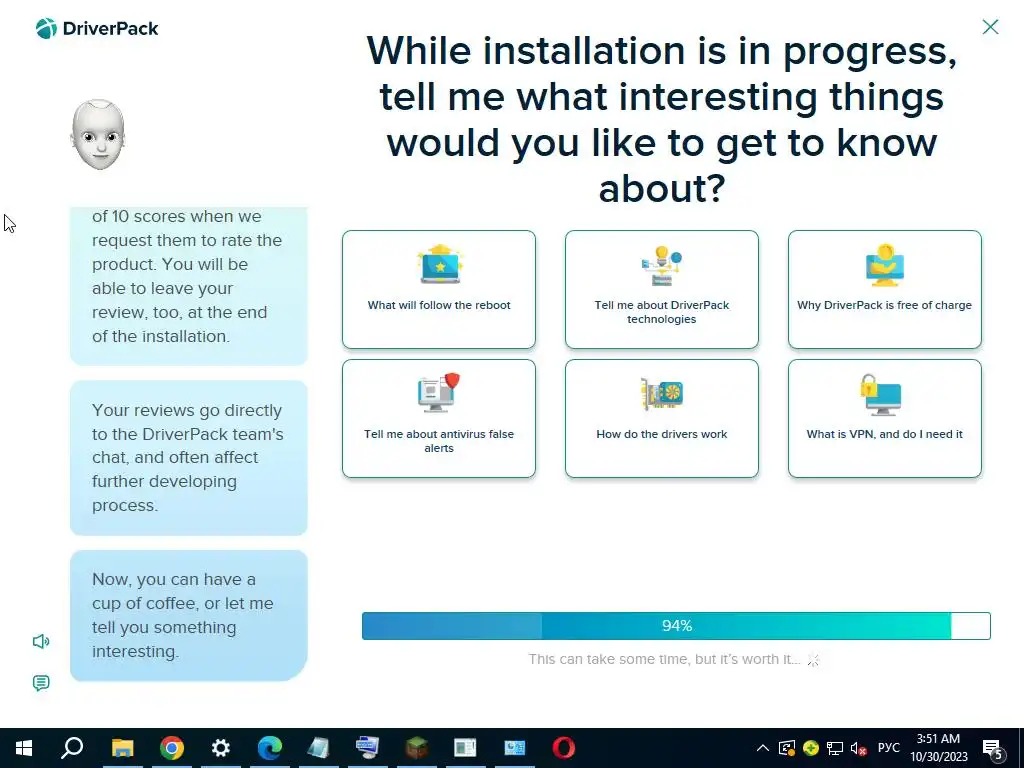Viewport: 1024px width, 768px height.
Task: Launch Google Chrome from taskbar
Action: click(x=172, y=748)
